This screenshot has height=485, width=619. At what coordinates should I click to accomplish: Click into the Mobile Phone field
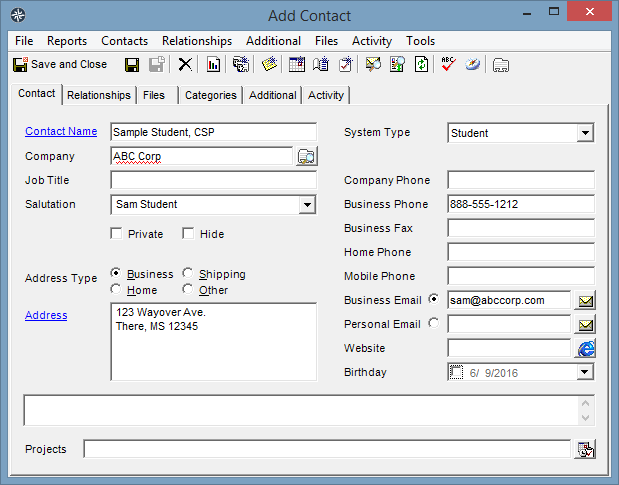coord(521,276)
